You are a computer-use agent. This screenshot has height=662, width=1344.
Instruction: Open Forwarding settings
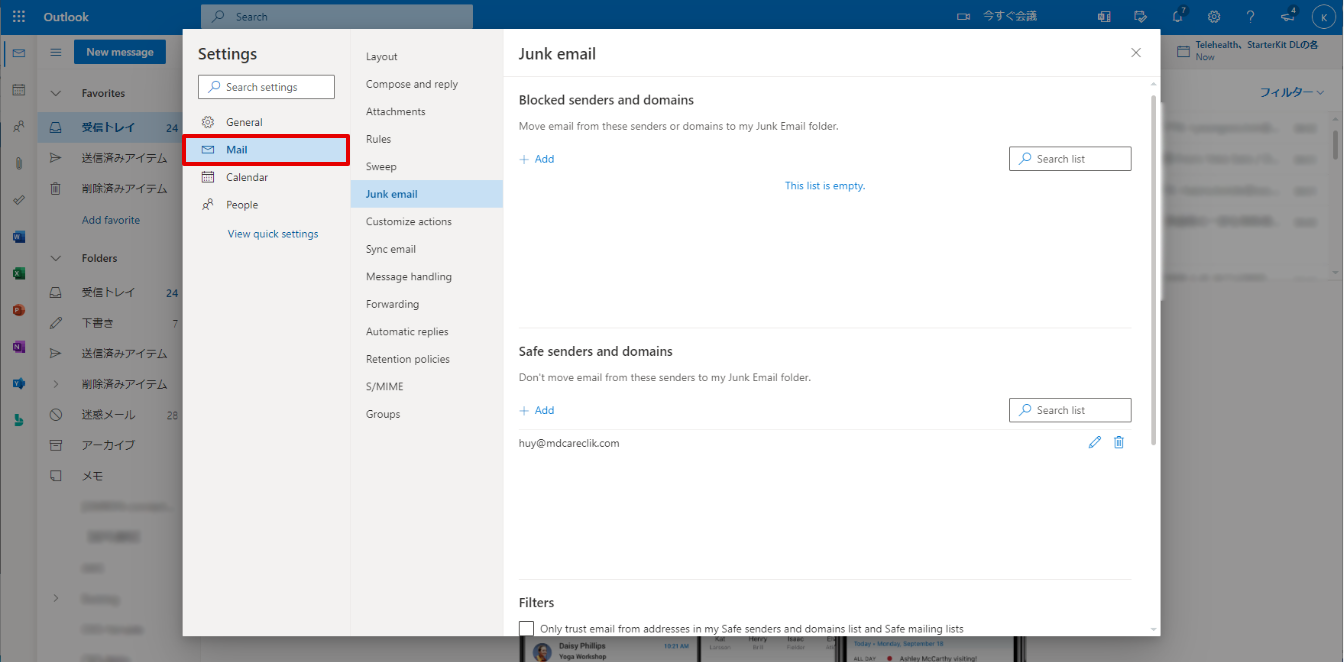tap(427, 304)
